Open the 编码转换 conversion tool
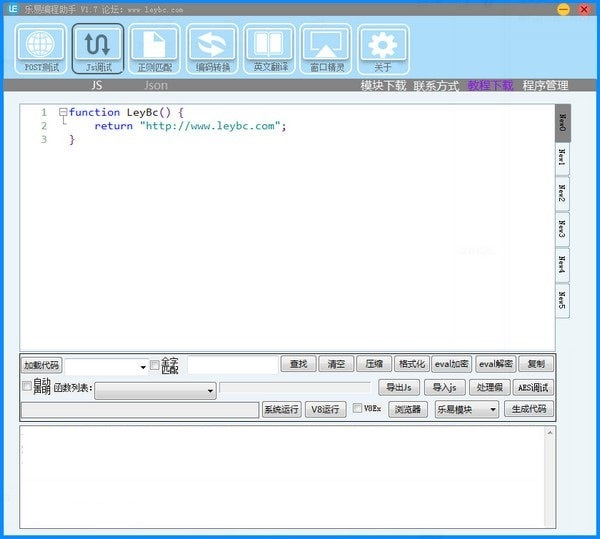 [x=212, y=49]
